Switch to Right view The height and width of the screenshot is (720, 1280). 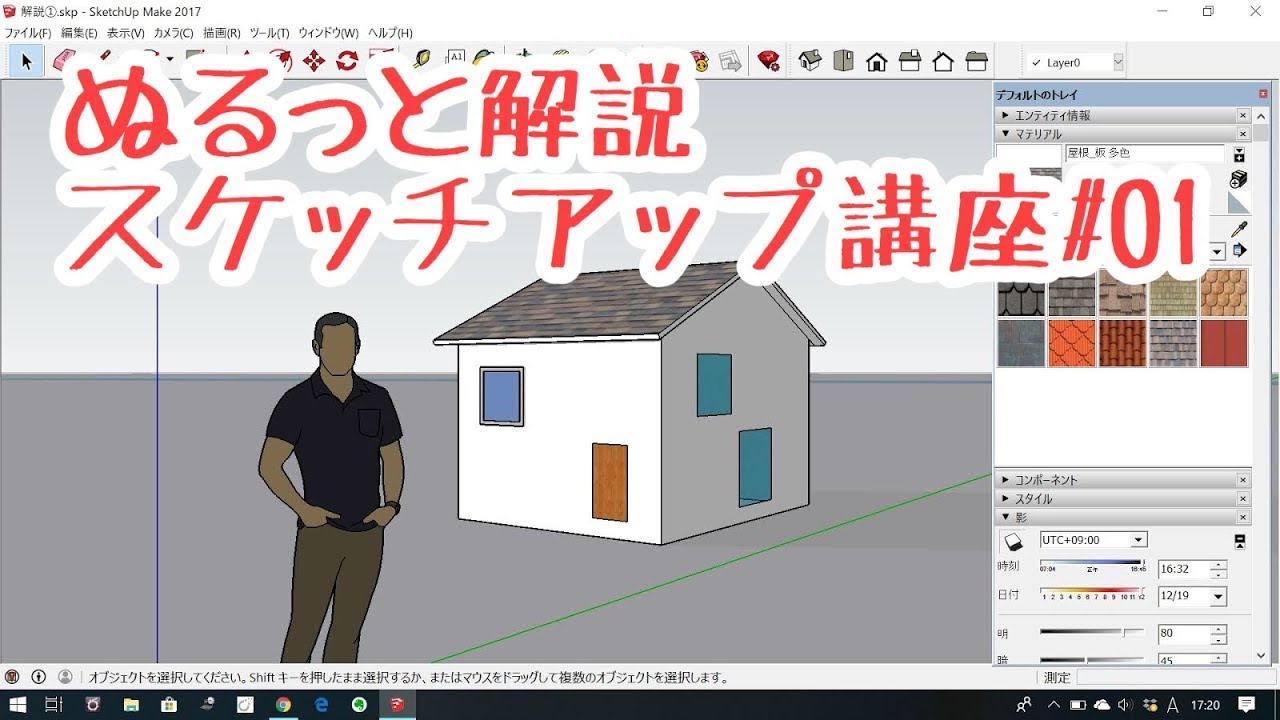[x=910, y=62]
